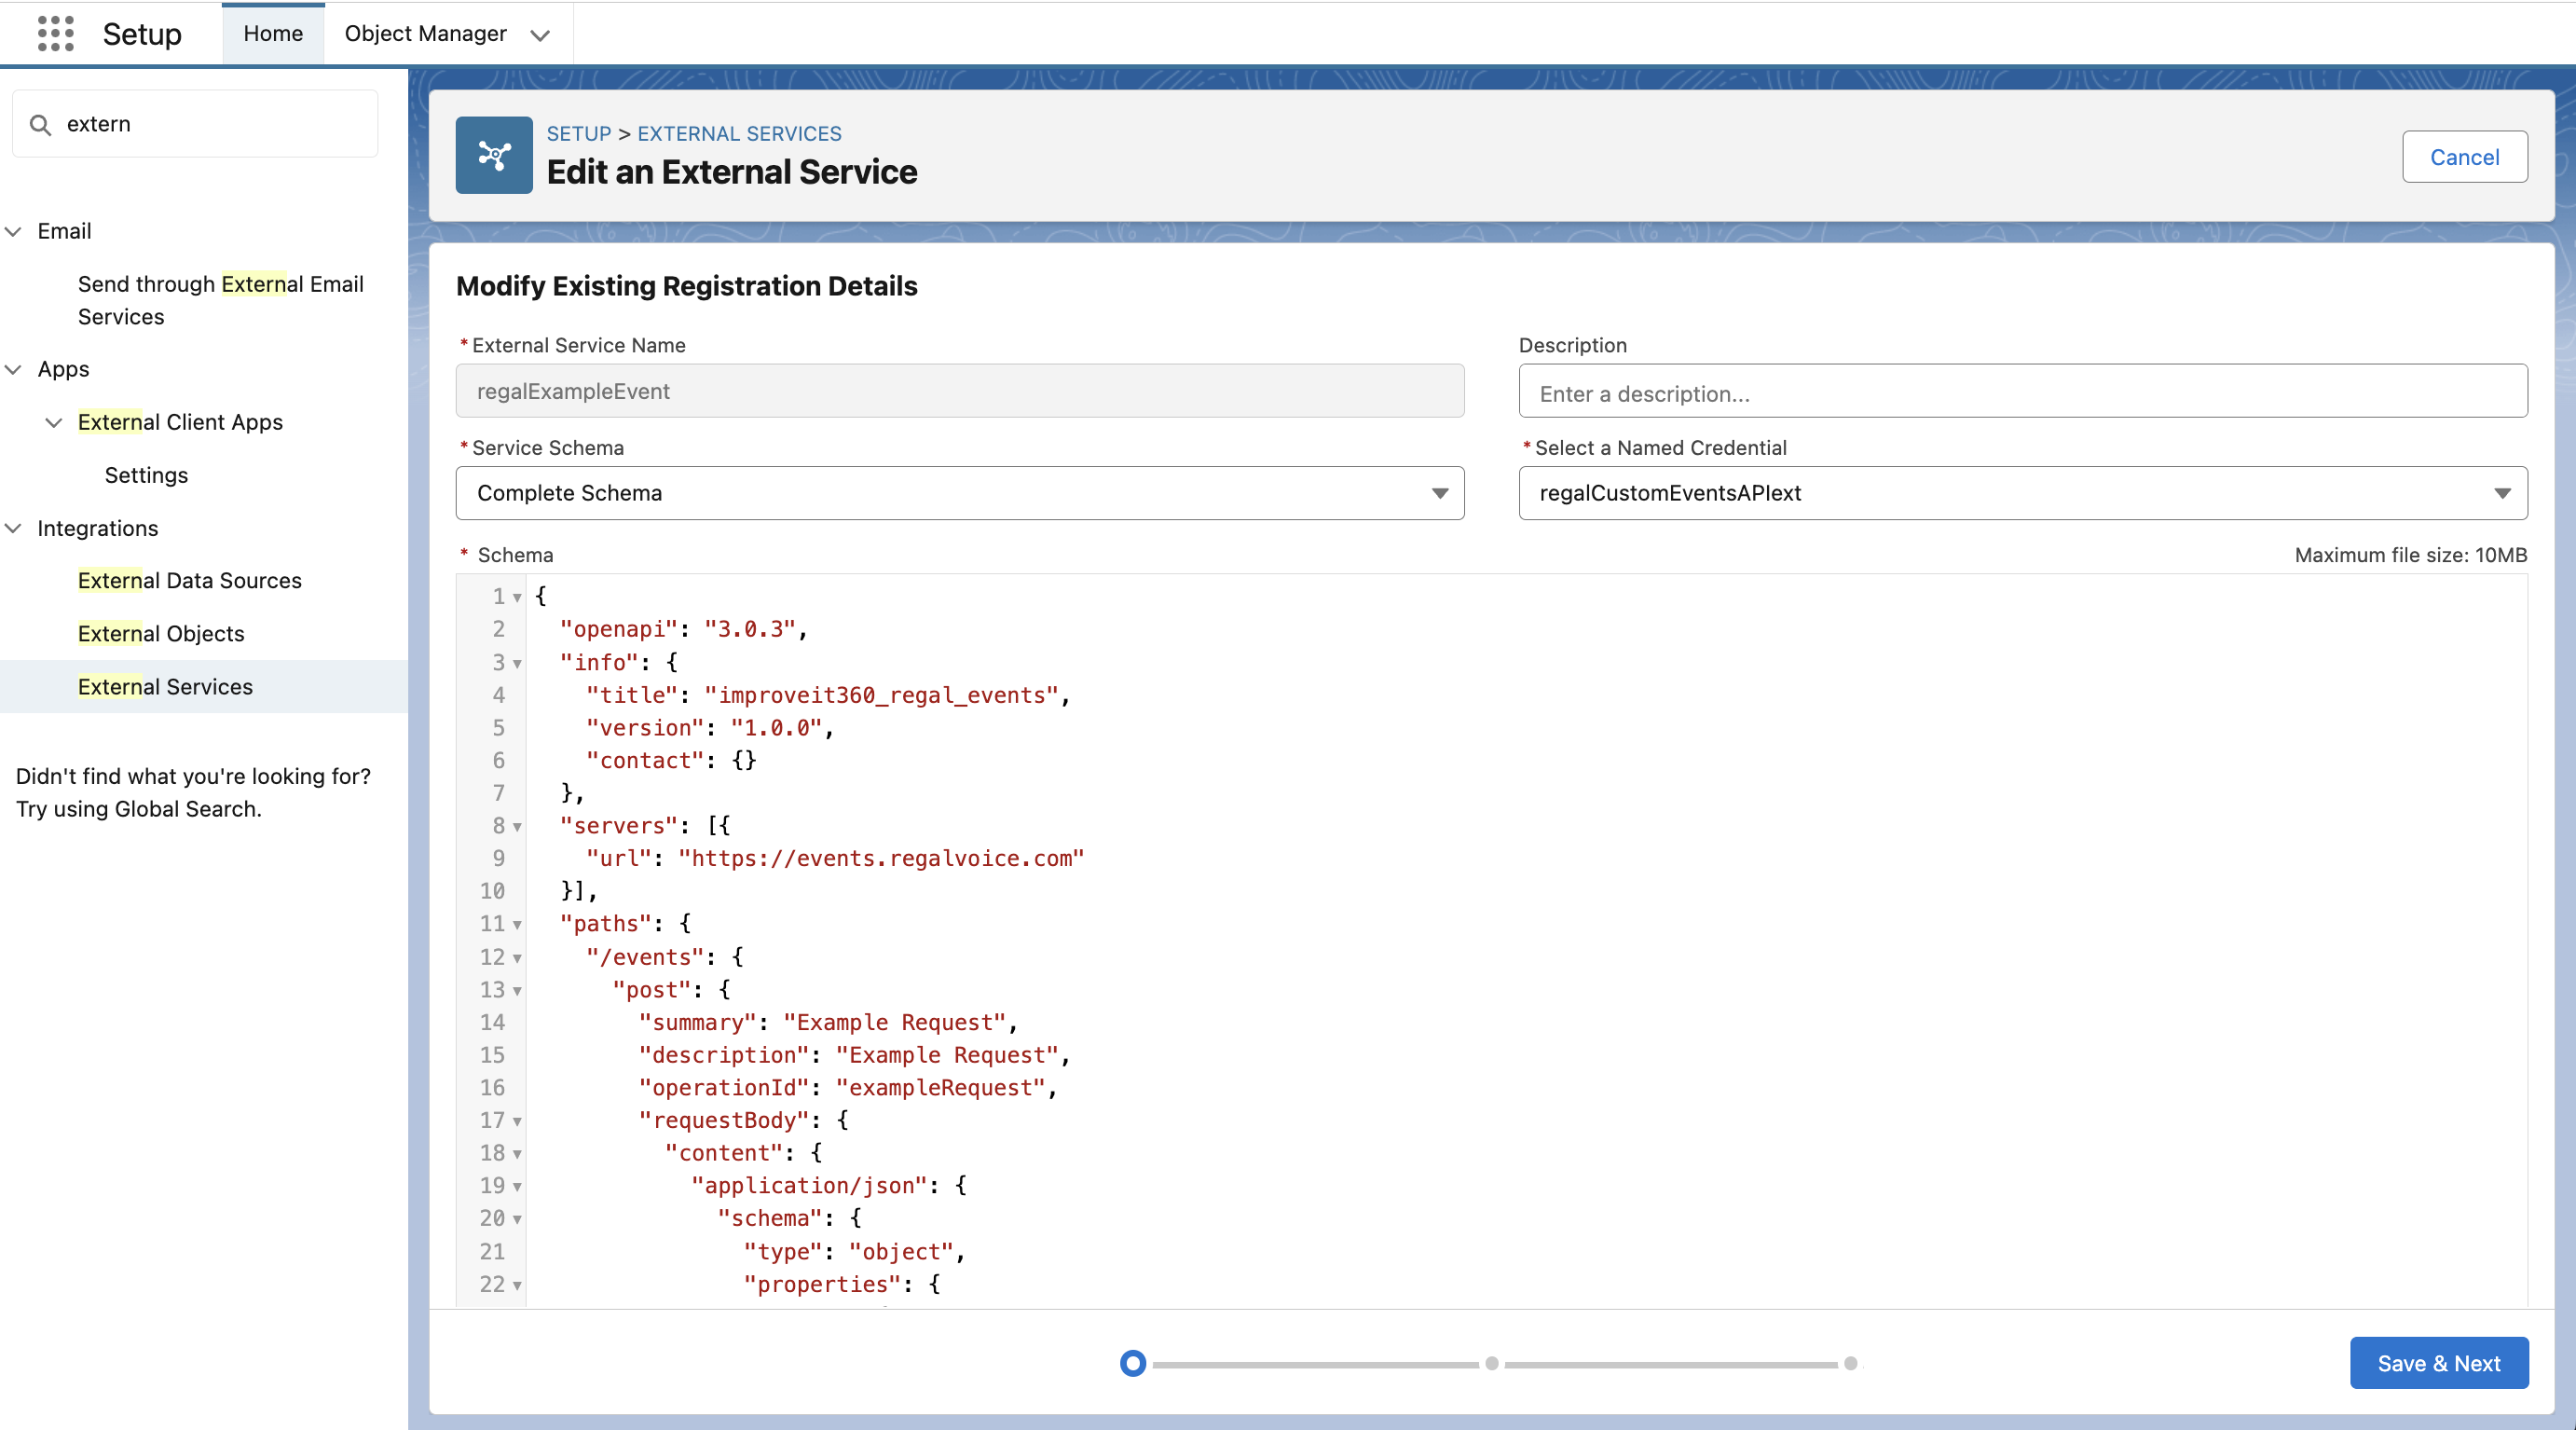Click the Apps tree heading
2576x1430 pixels.
pyautogui.click(x=63, y=369)
